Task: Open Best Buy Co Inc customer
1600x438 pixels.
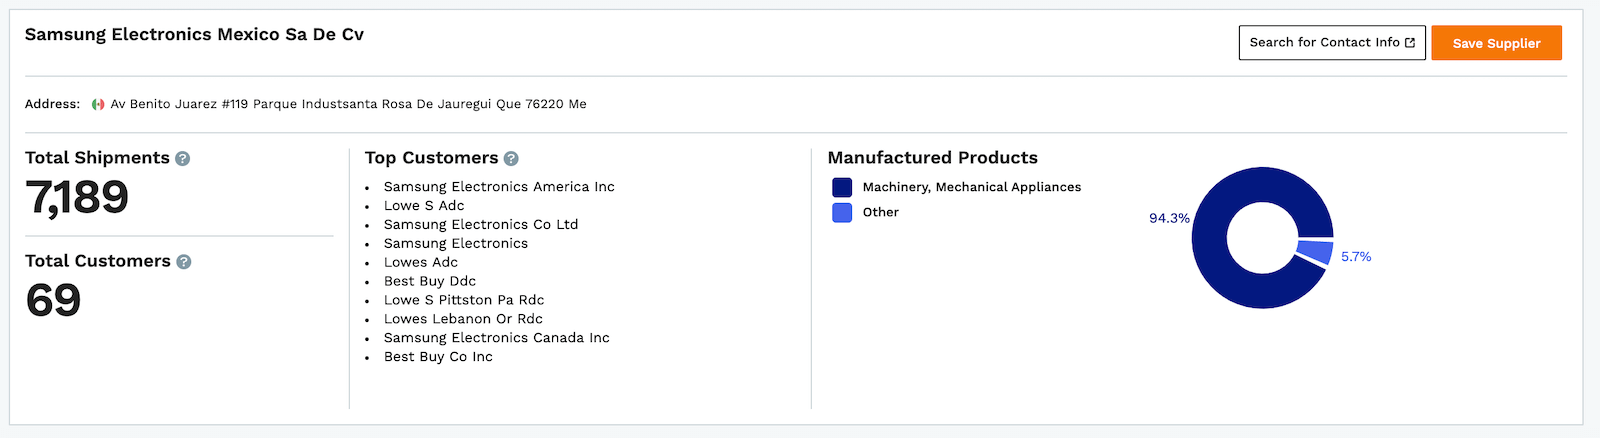Action: pos(438,357)
